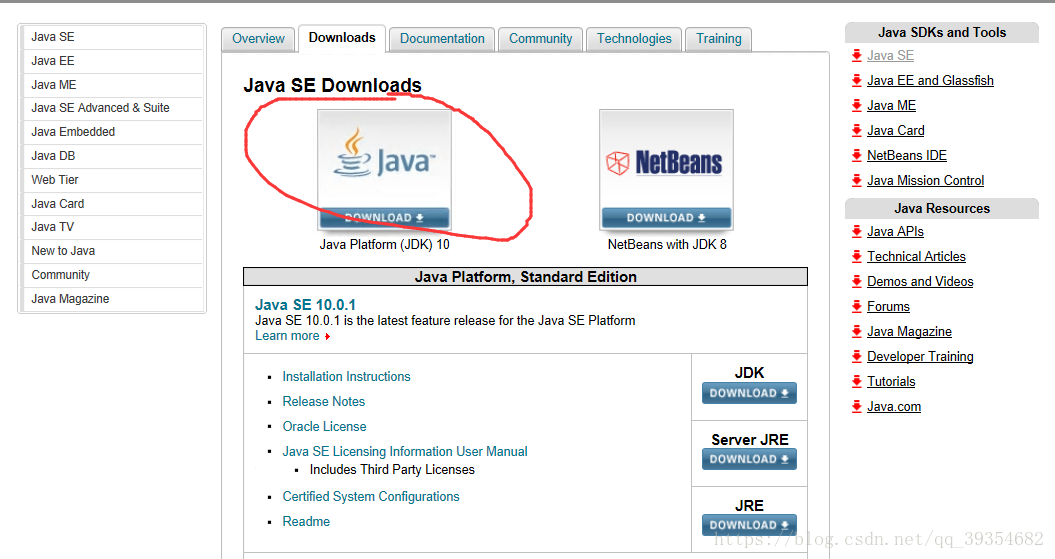
Task: Click the red arrow icon beside Demos and Videos
Action: (857, 281)
